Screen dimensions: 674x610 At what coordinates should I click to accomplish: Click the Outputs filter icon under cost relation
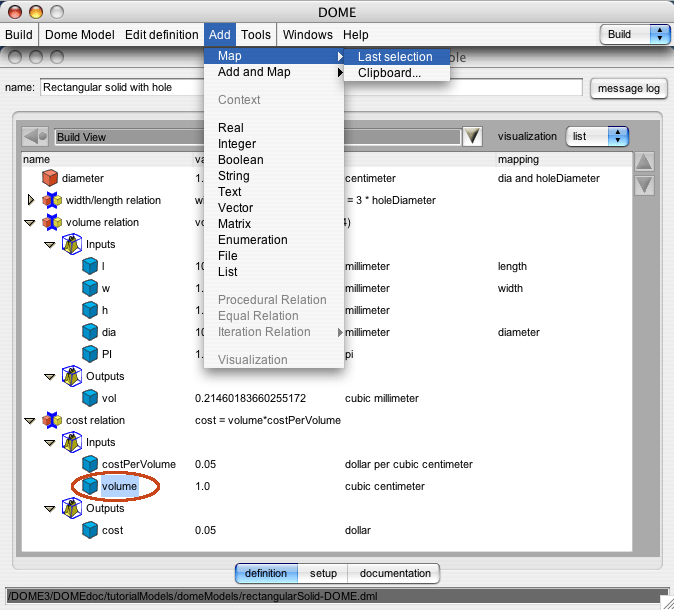pyautogui.click(x=72, y=508)
